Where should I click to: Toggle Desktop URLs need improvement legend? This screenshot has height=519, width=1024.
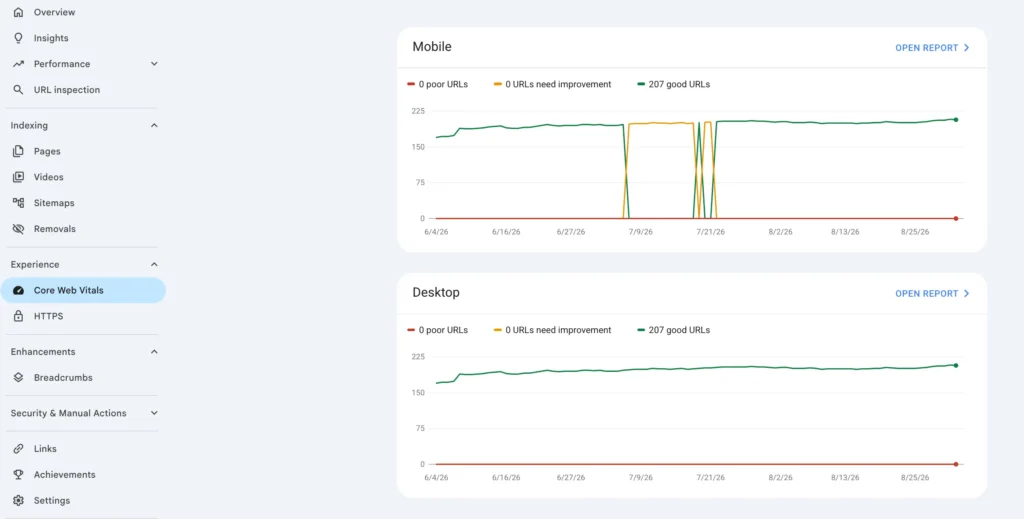[x=552, y=330]
